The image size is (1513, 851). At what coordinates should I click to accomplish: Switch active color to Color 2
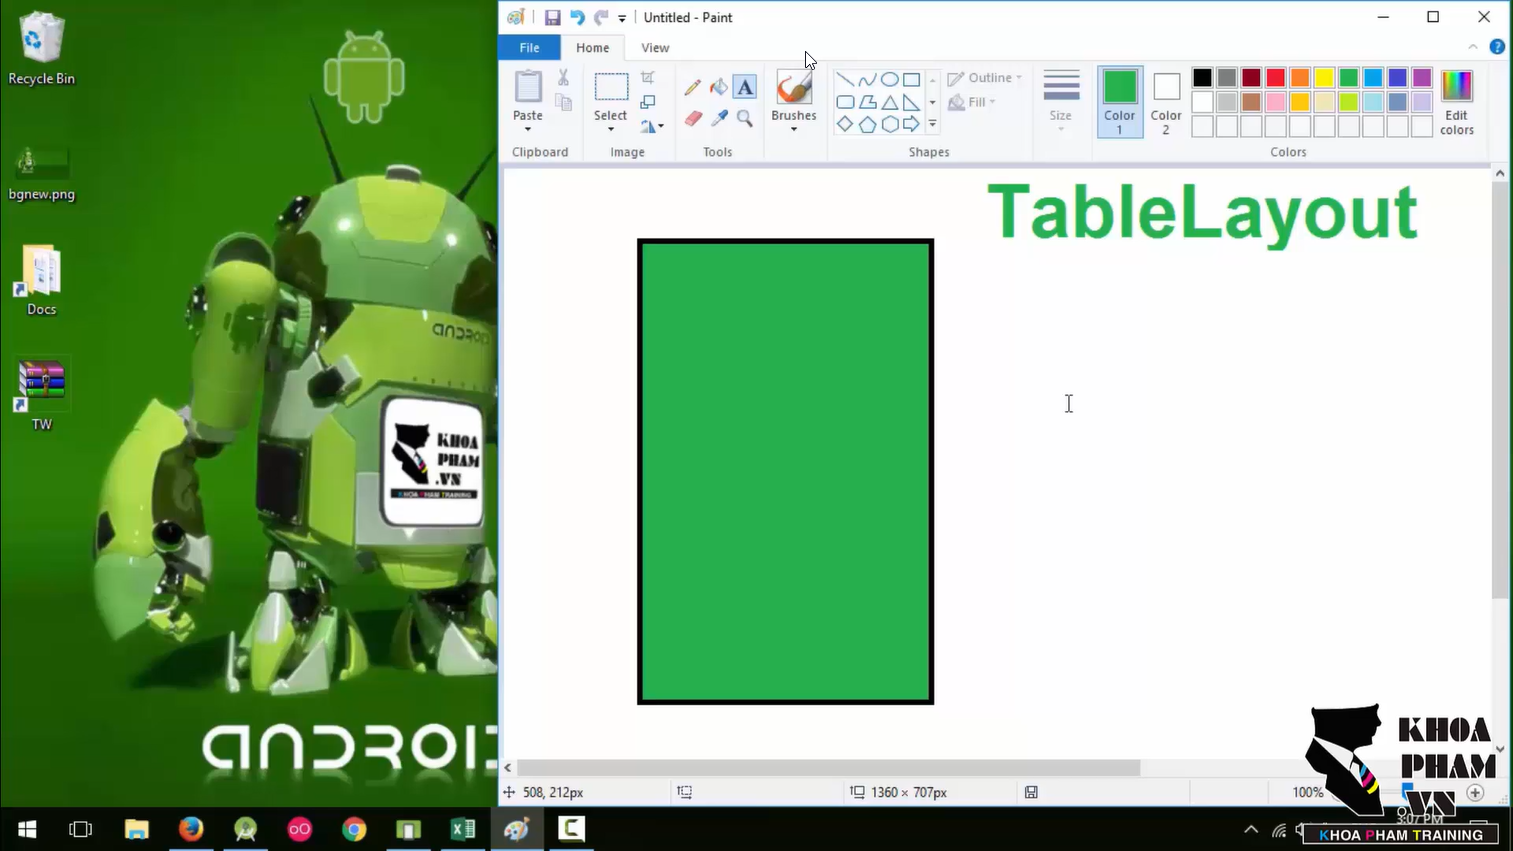(x=1166, y=101)
